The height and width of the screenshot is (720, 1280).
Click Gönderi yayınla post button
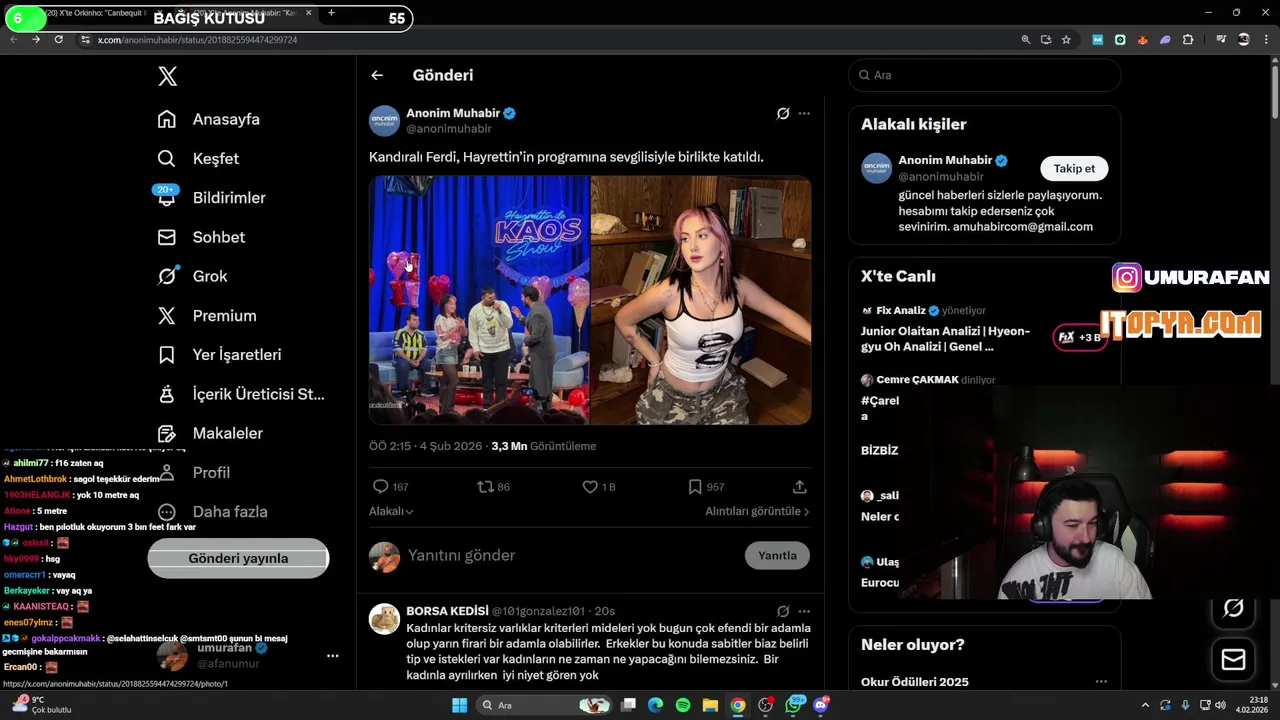point(238,558)
